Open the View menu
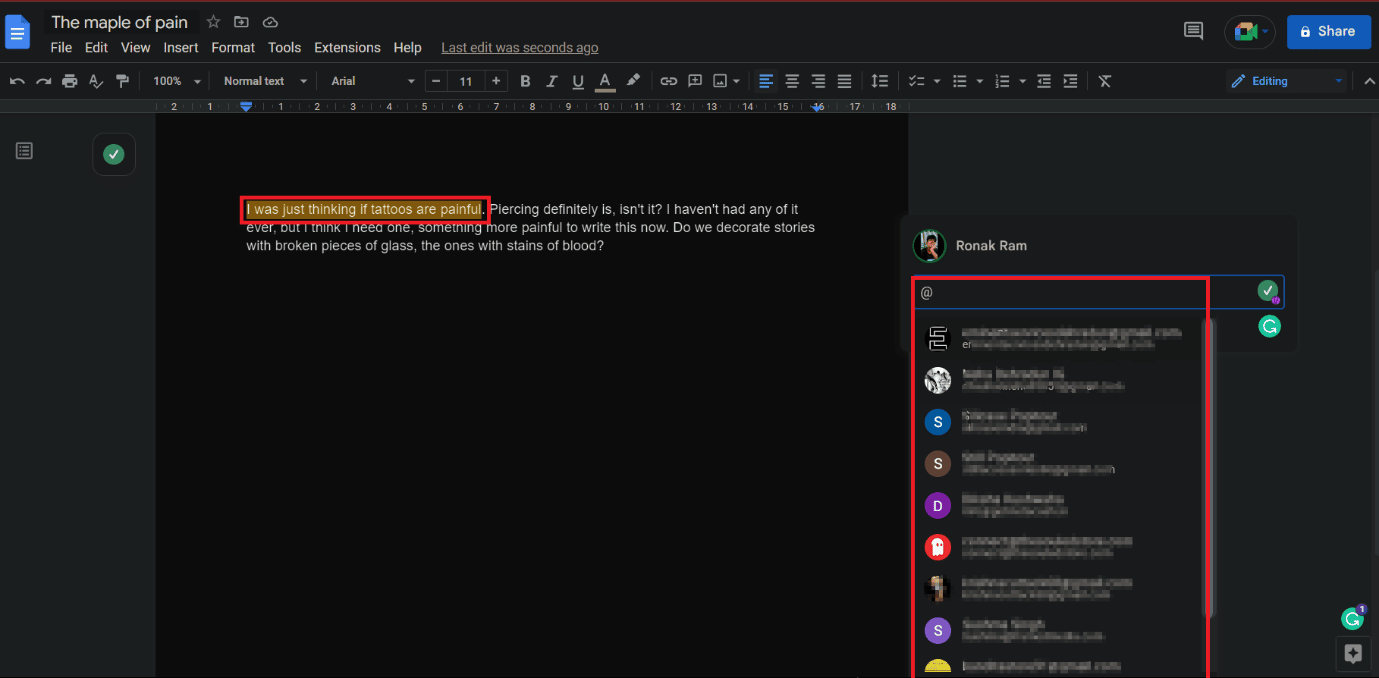This screenshot has height=678, width=1379. click(136, 48)
